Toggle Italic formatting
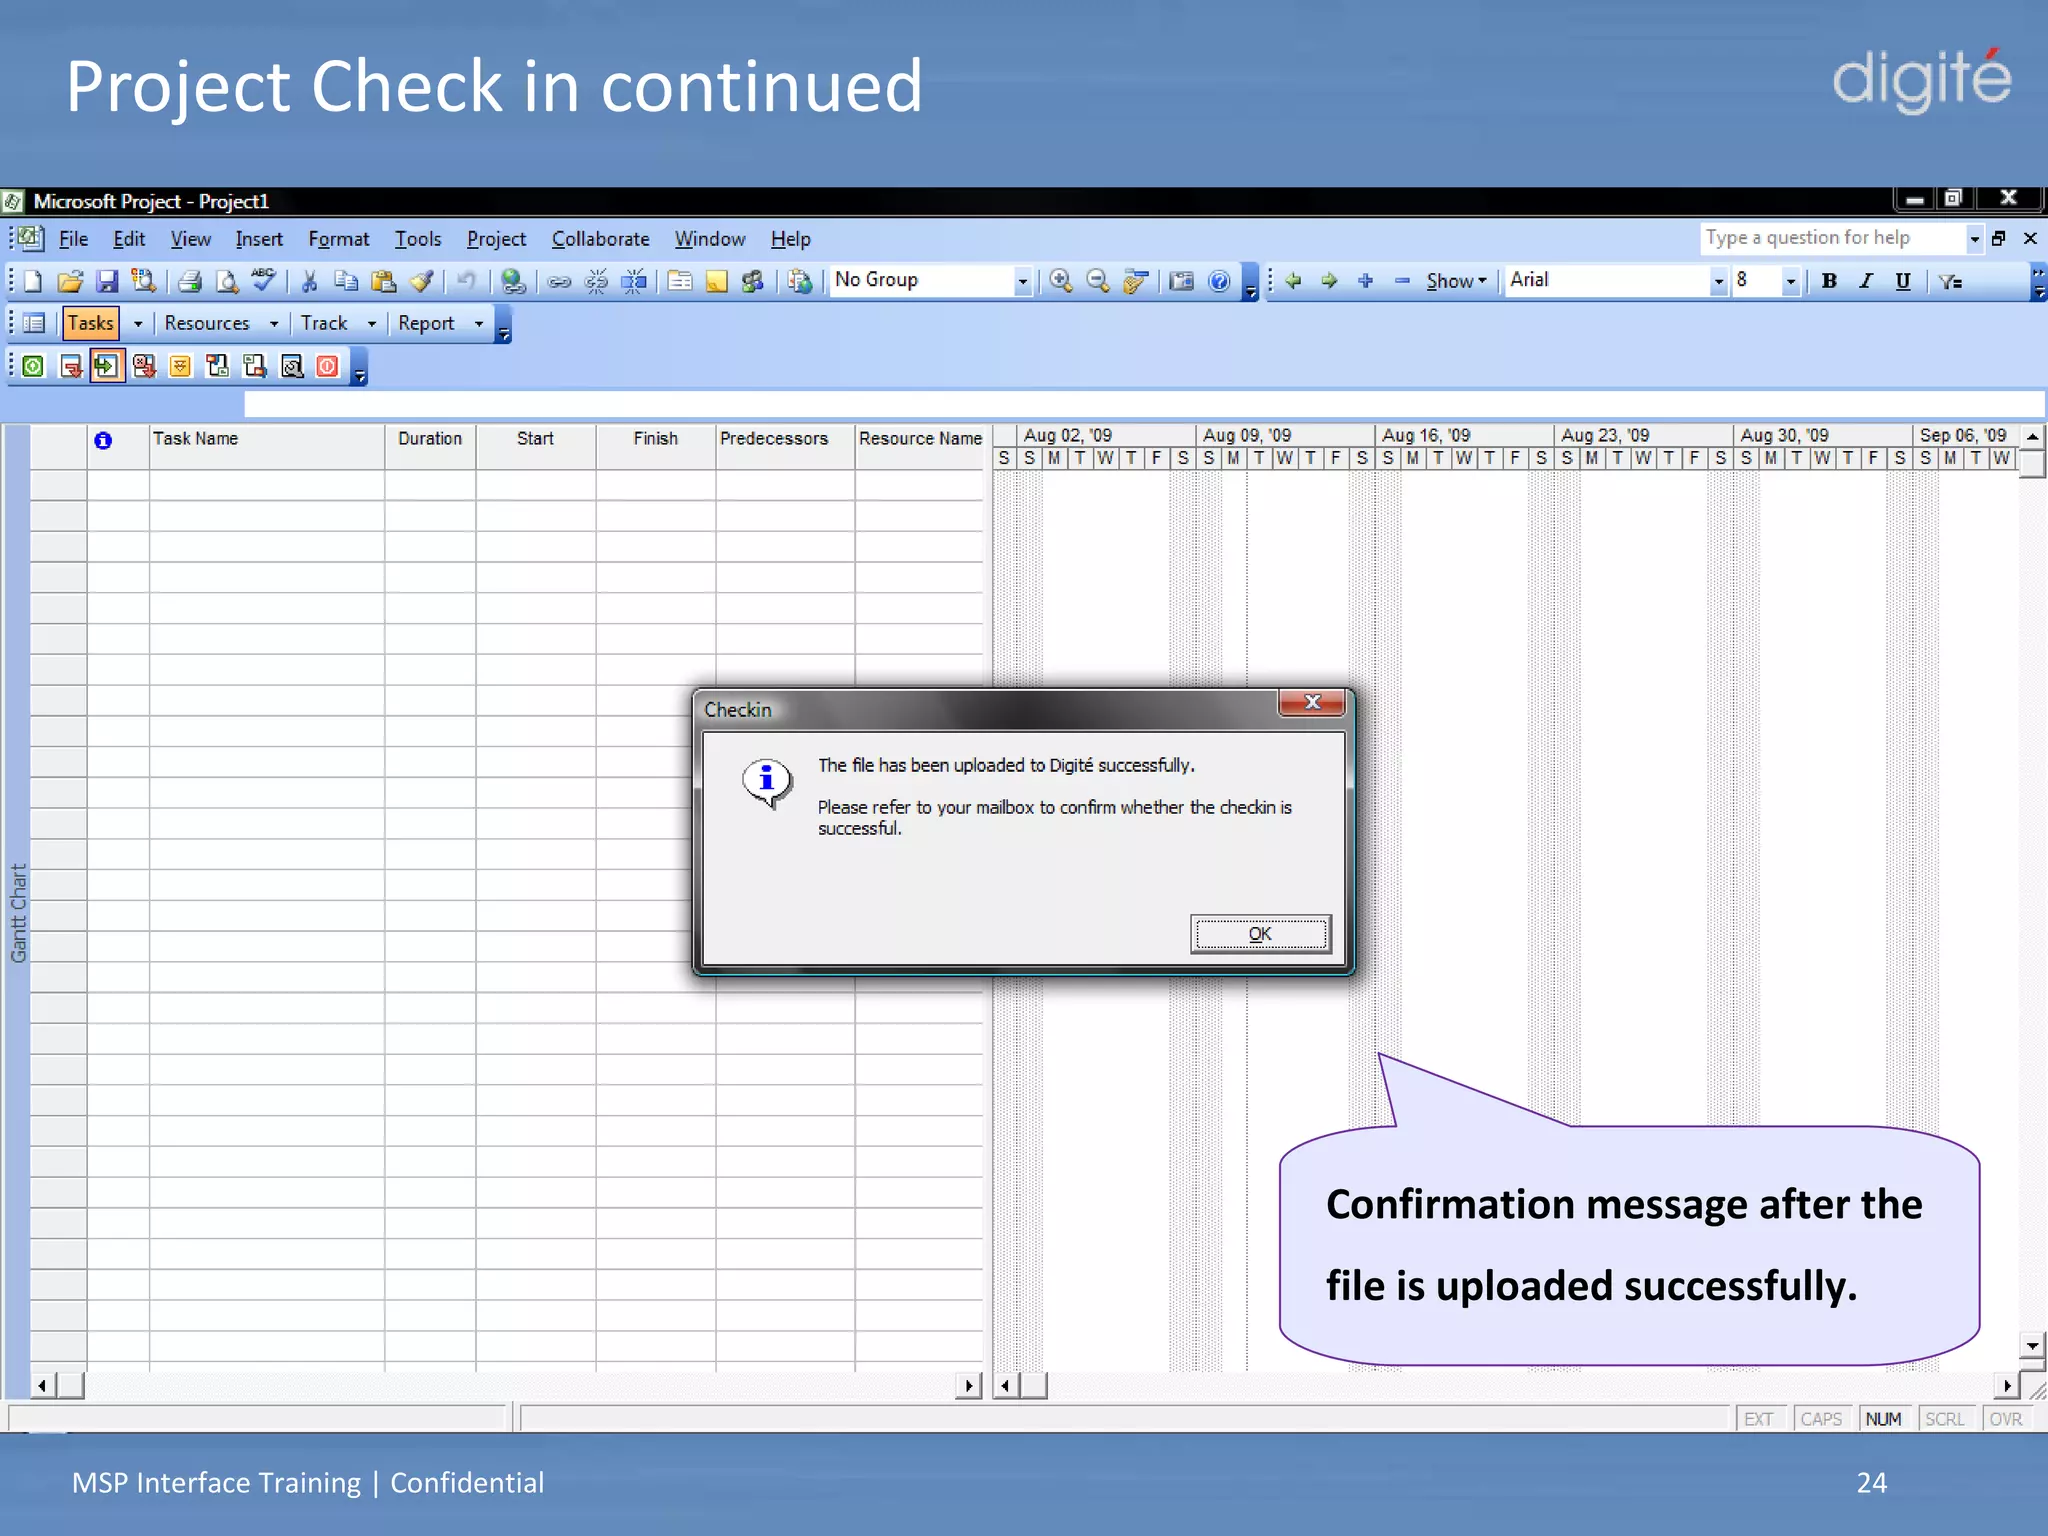The image size is (2048, 1536). coord(1866,281)
